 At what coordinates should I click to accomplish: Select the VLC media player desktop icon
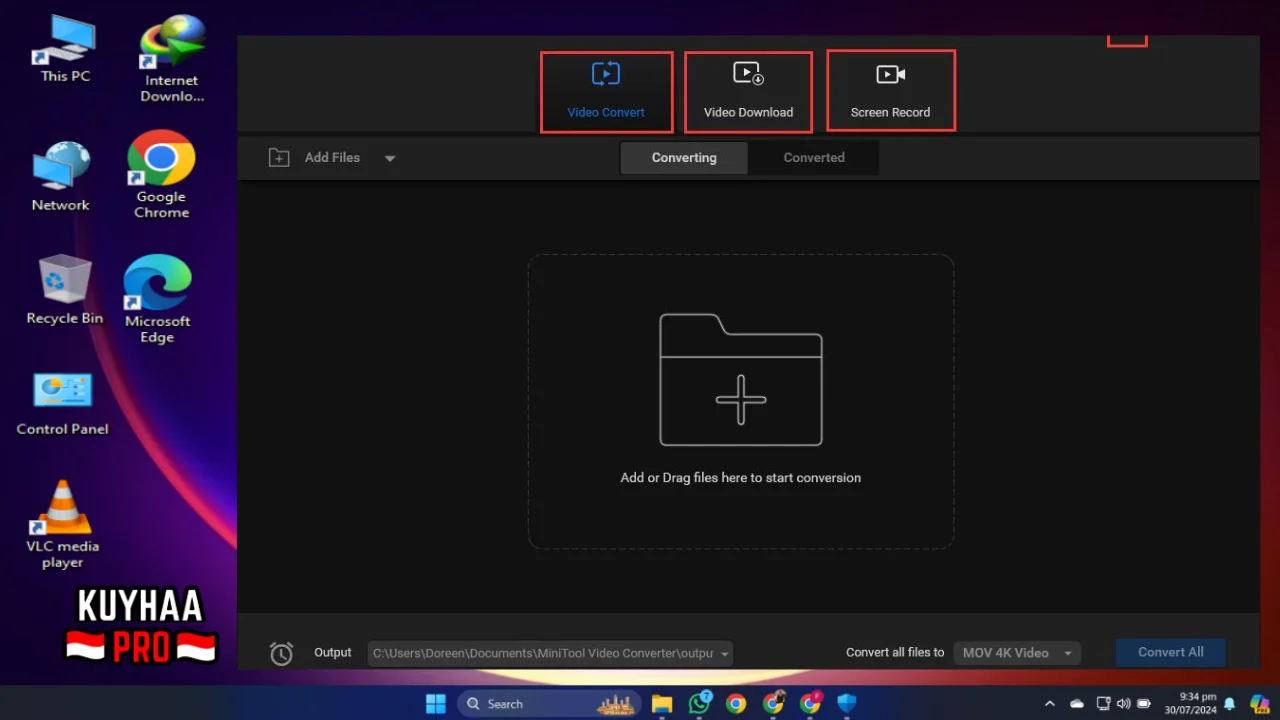(x=62, y=525)
